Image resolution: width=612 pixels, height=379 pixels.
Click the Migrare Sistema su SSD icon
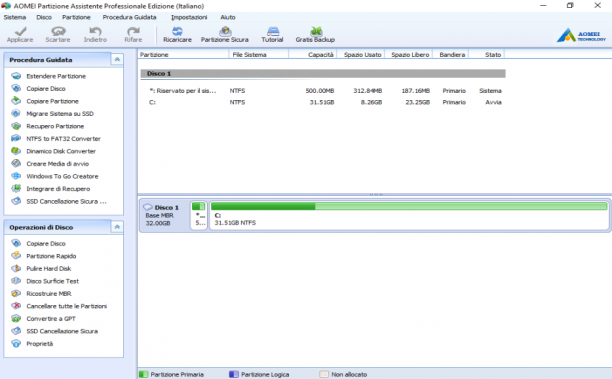point(16,113)
